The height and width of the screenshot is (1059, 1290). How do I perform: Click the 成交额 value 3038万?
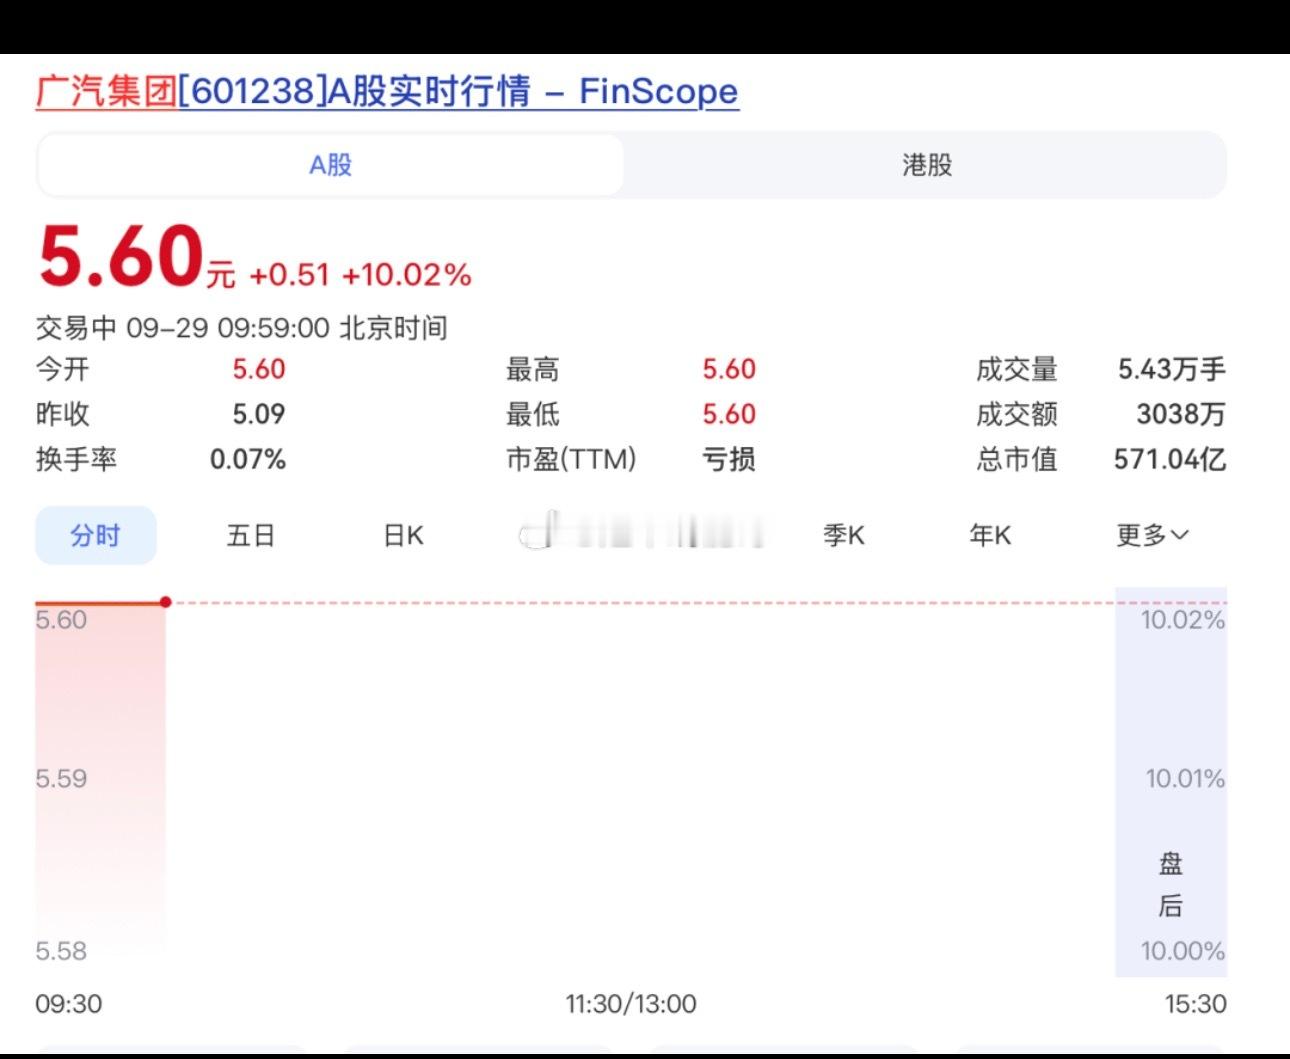coord(1181,414)
